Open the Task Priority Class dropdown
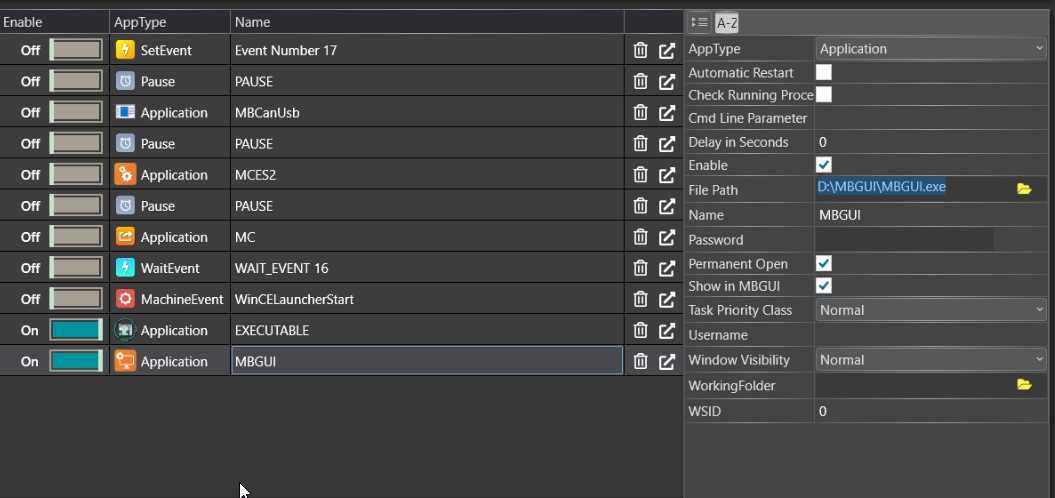 931,310
